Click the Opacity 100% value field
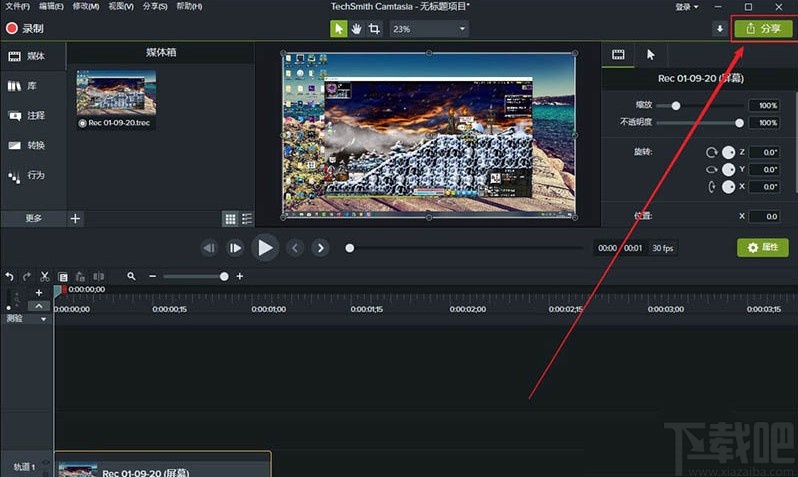This screenshot has height=477, width=798. (x=764, y=123)
